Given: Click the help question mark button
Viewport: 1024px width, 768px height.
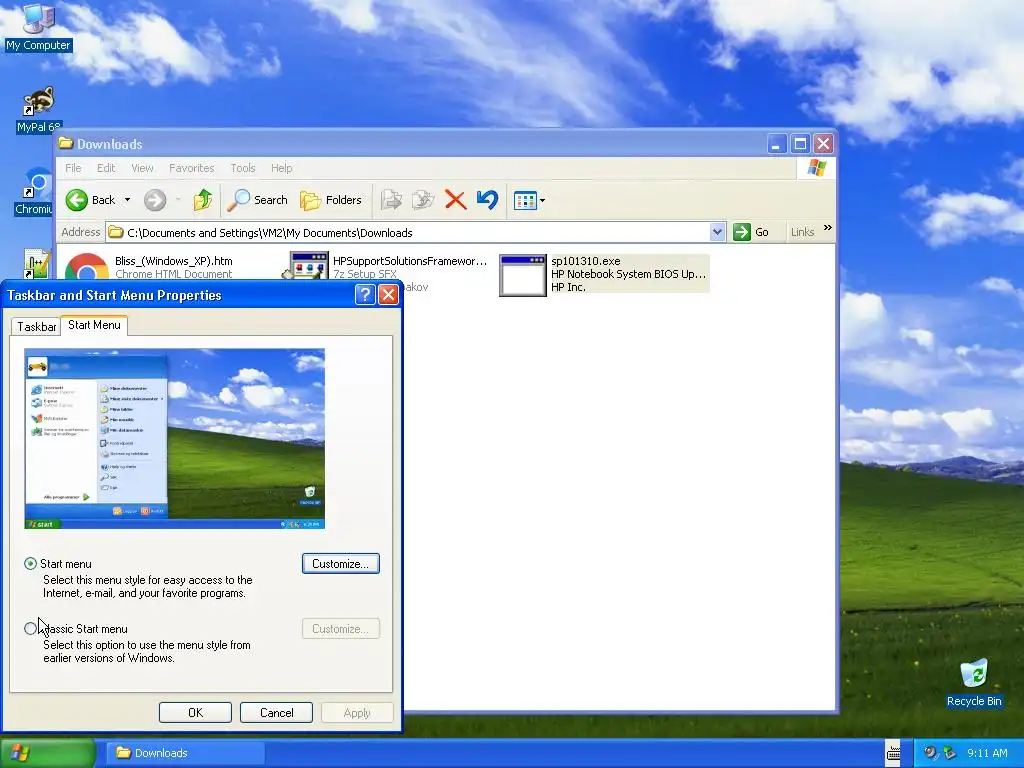Looking at the screenshot, I should (x=365, y=295).
